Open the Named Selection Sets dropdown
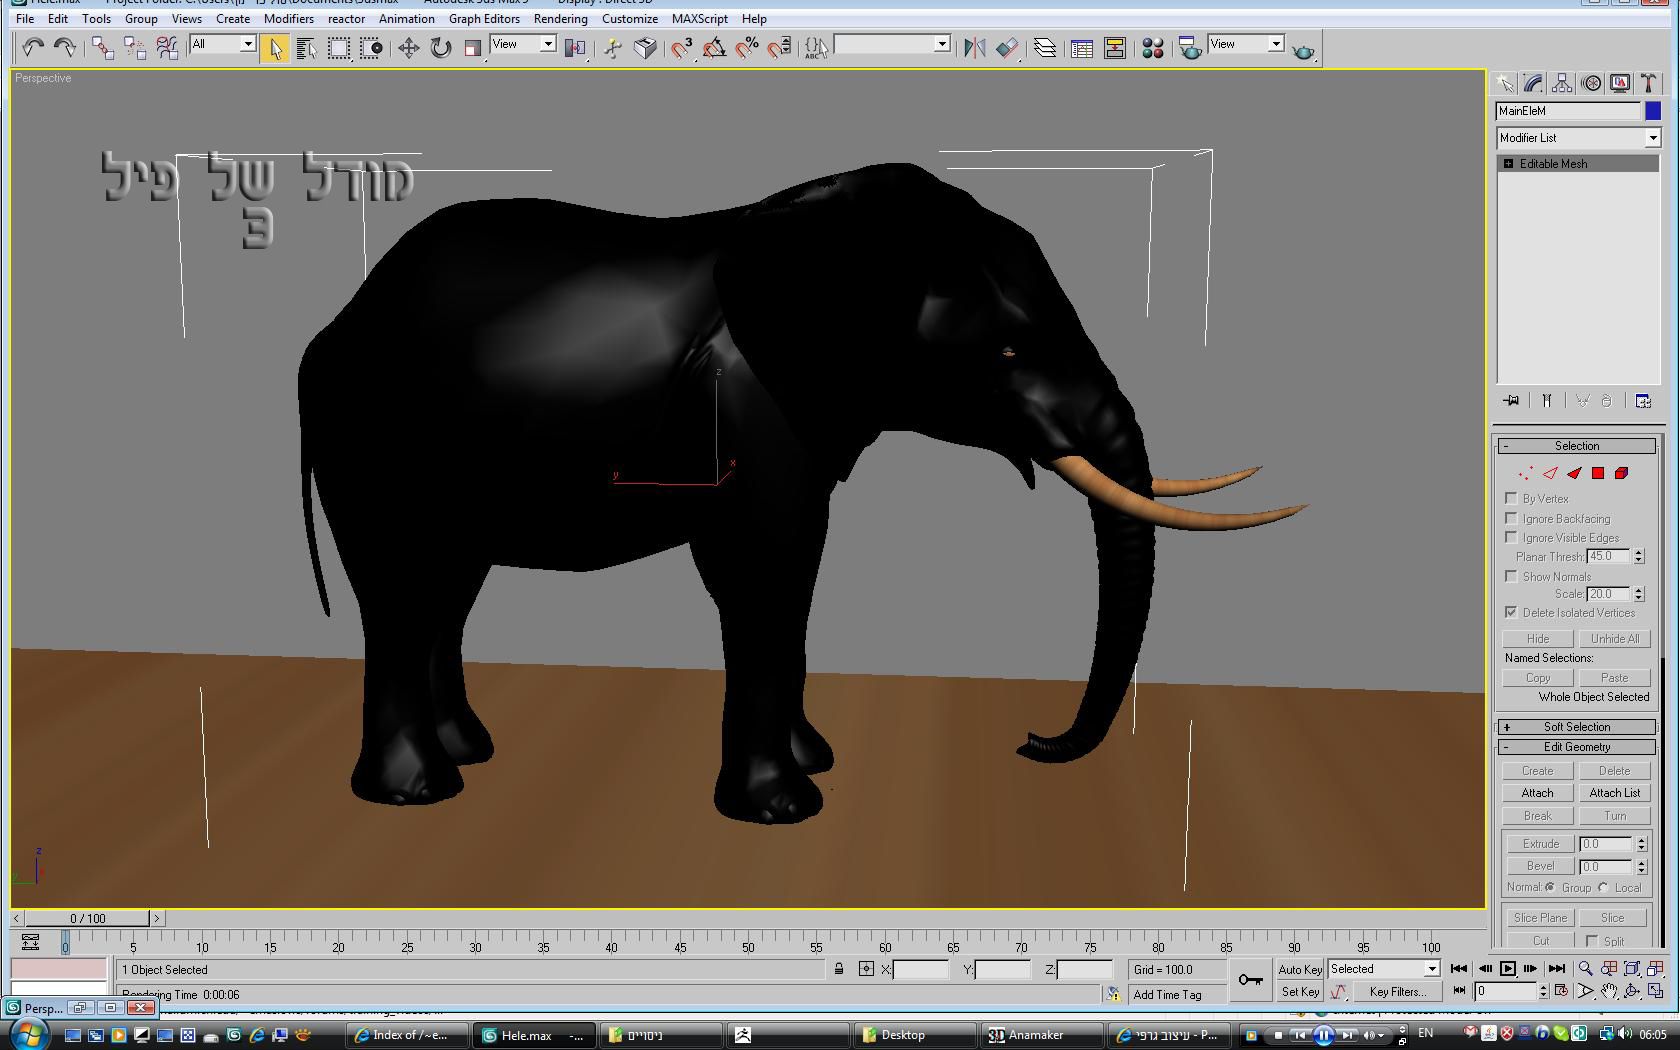This screenshot has height=1050, width=1680. pos(942,44)
